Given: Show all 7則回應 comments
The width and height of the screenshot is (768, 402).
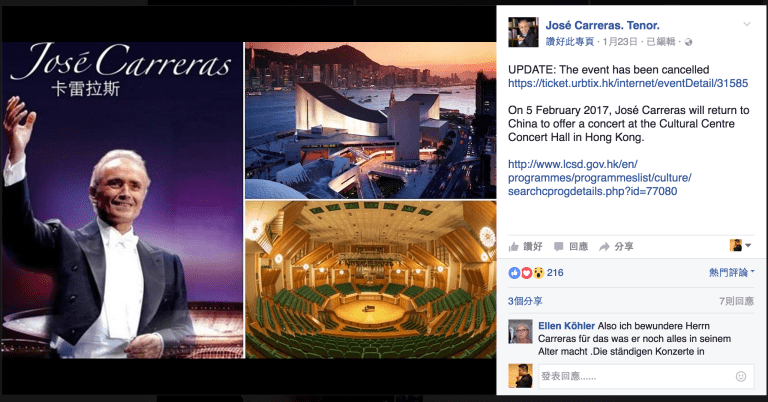Looking at the screenshot, I should (x=736, y=301).
